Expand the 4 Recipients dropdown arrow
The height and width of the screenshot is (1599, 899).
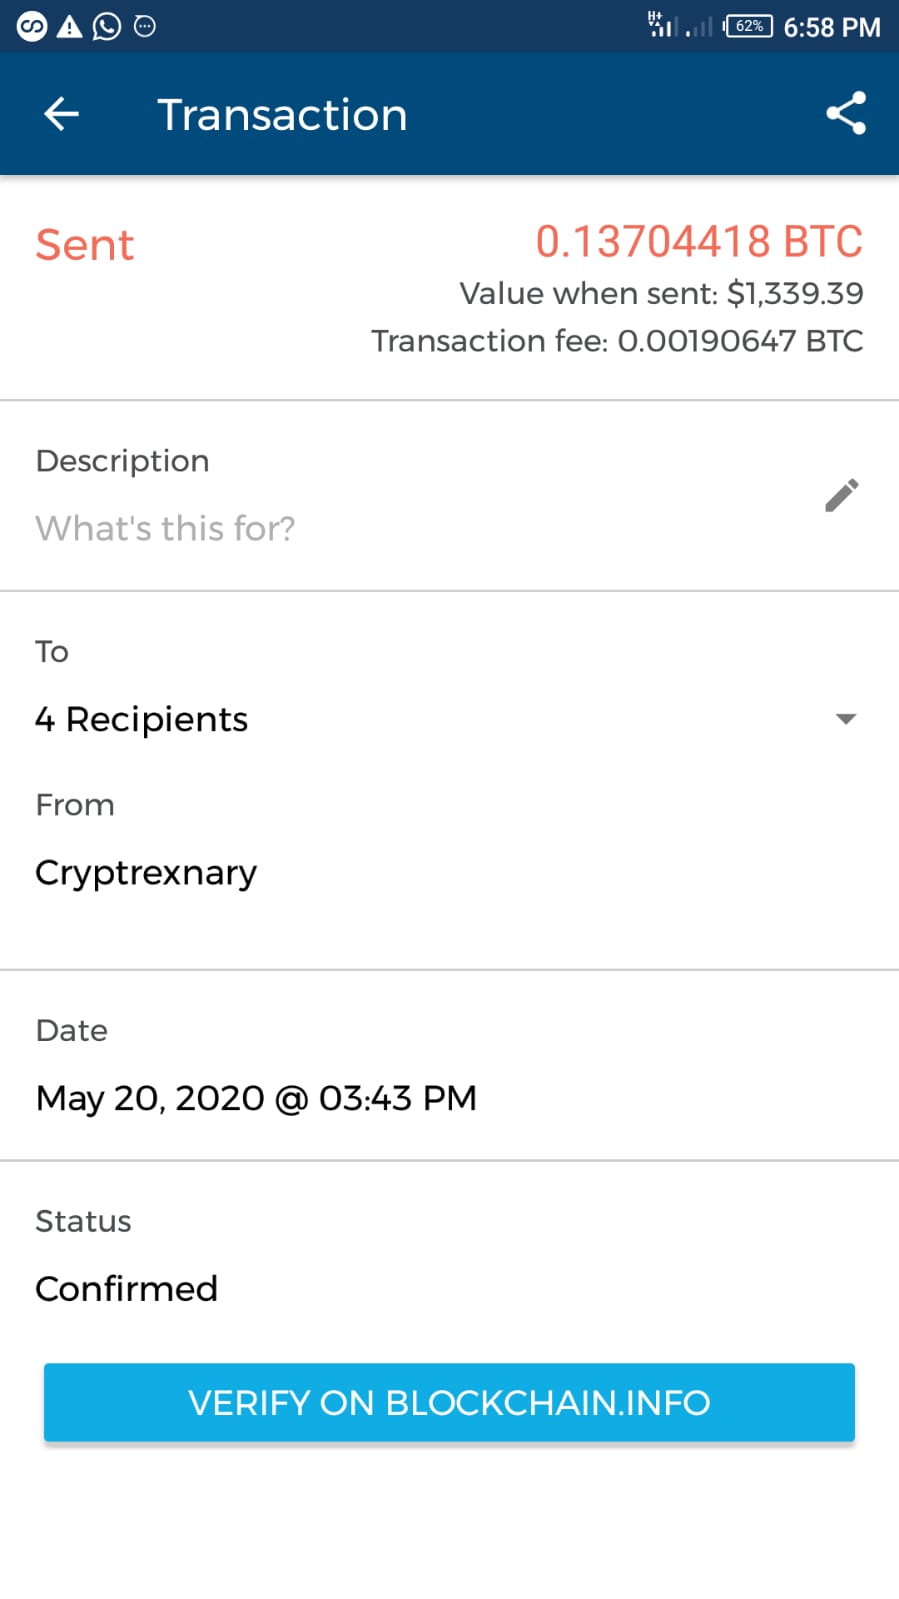[x=845, y=719]
